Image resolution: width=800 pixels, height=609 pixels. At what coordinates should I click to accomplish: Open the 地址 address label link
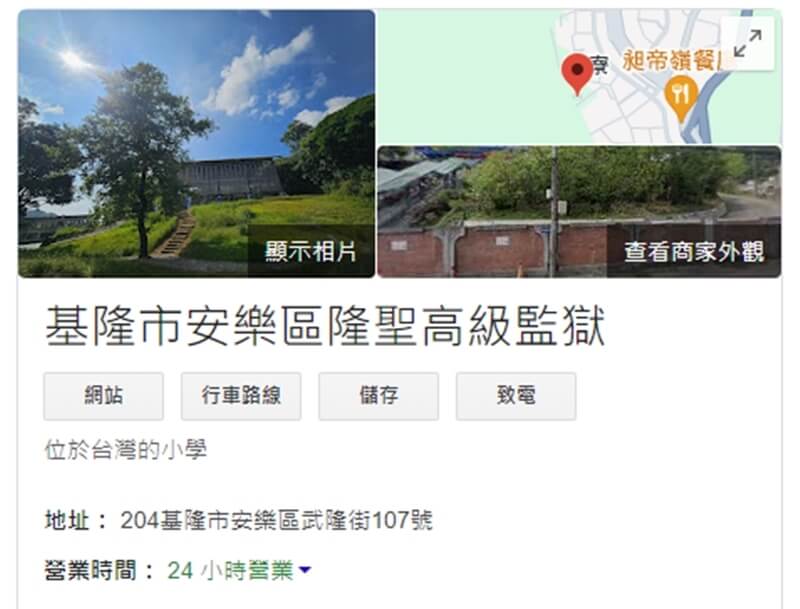pos(67,520)
